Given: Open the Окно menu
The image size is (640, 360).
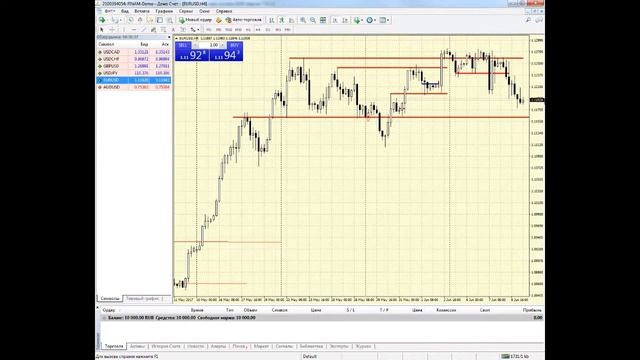Looking at the screenshot, I should tap(204, 11).
